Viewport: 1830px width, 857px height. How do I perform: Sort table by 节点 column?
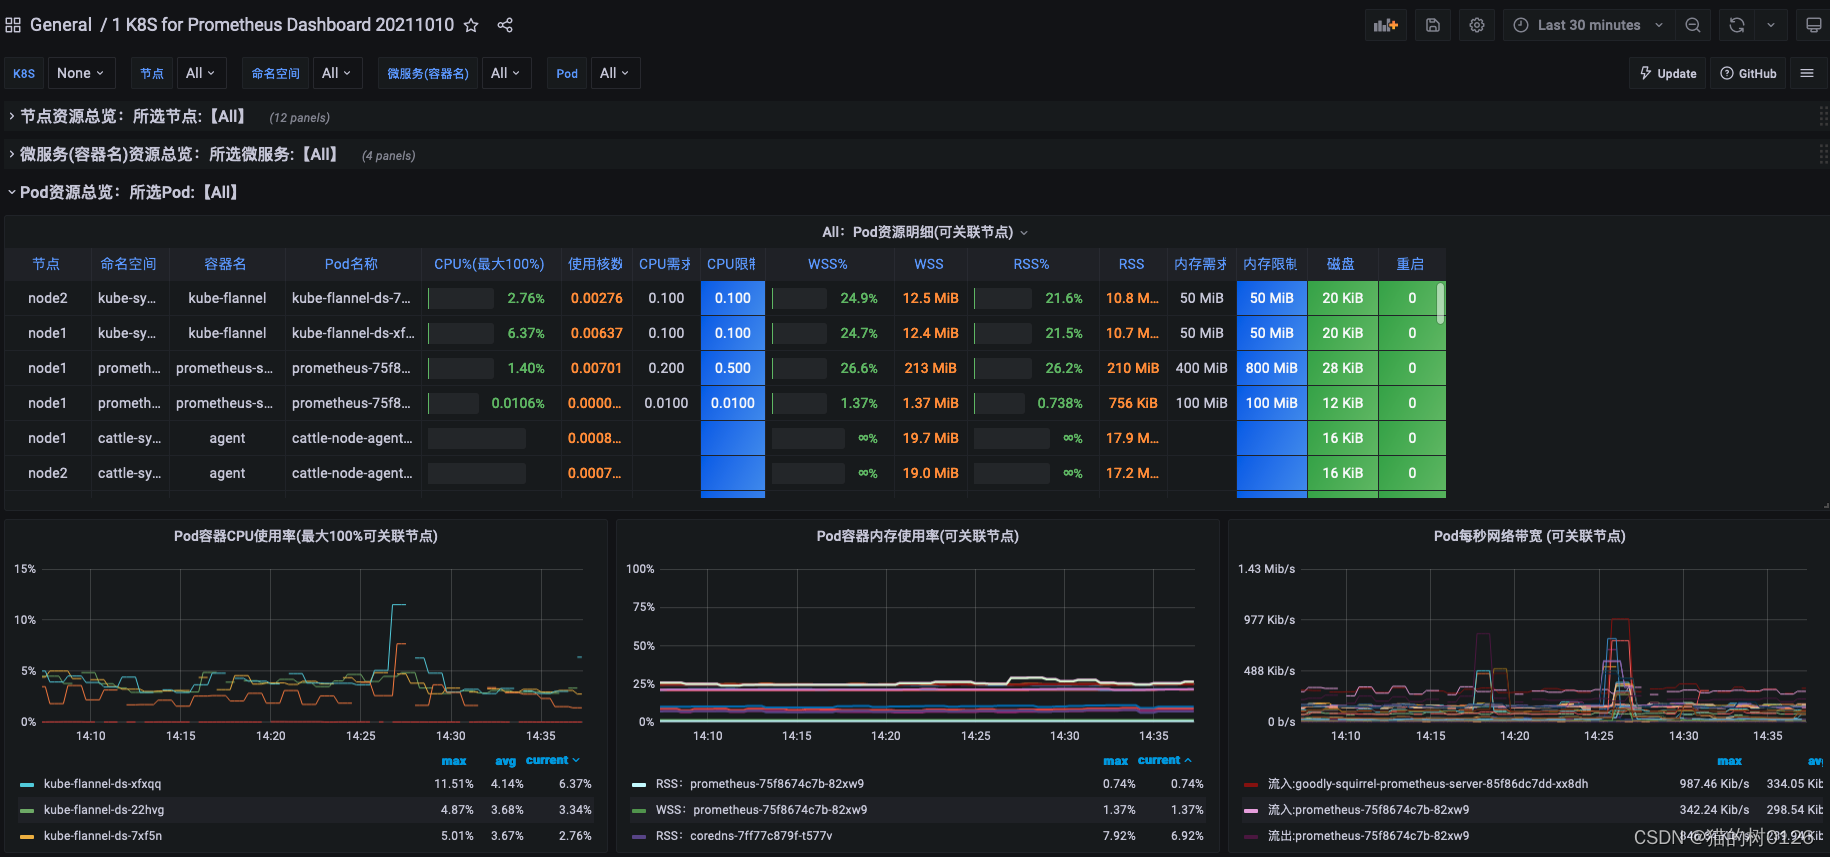point(46,264)
